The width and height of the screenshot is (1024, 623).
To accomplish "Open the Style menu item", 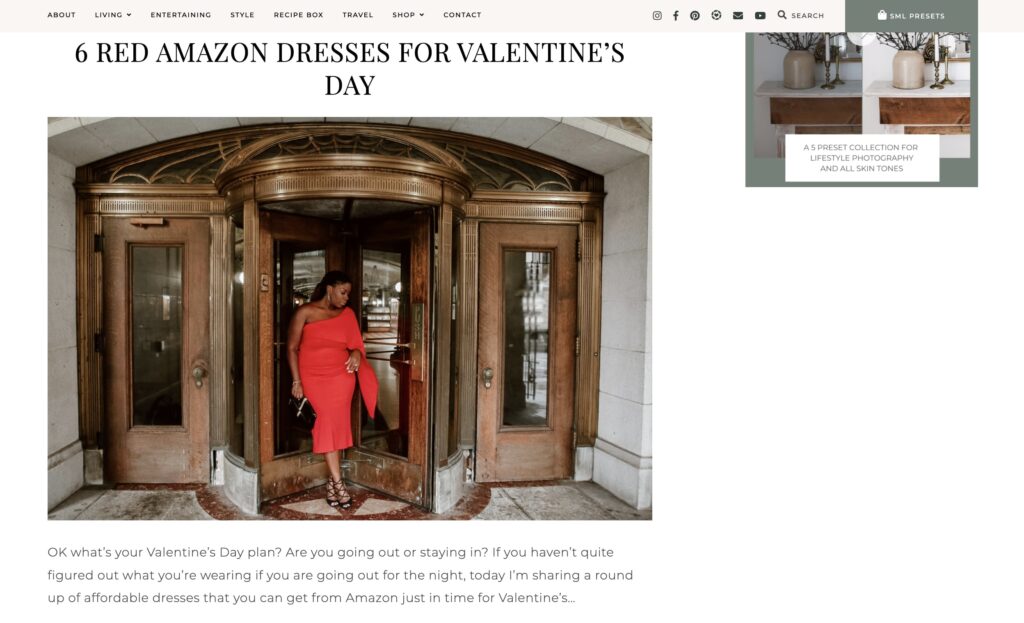I will coord(242,15).
